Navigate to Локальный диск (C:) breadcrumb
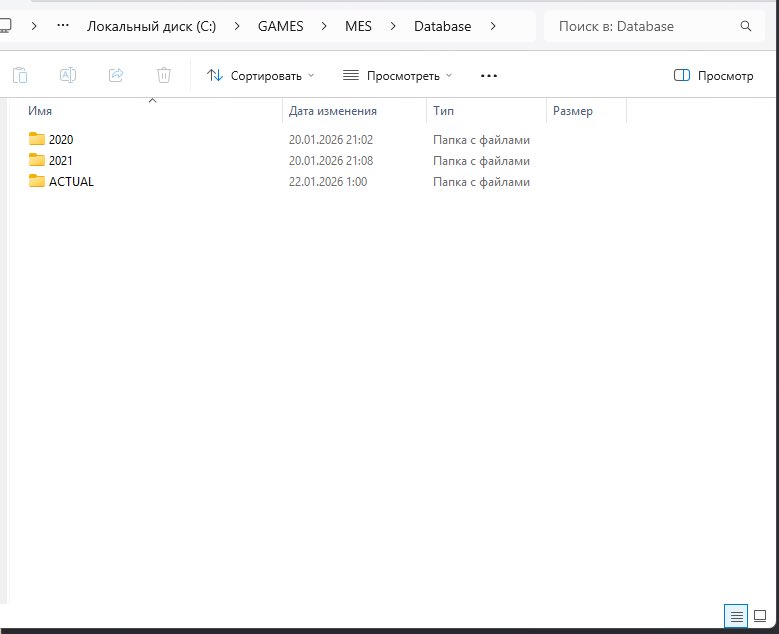779x634 pixels. point(152,26)
